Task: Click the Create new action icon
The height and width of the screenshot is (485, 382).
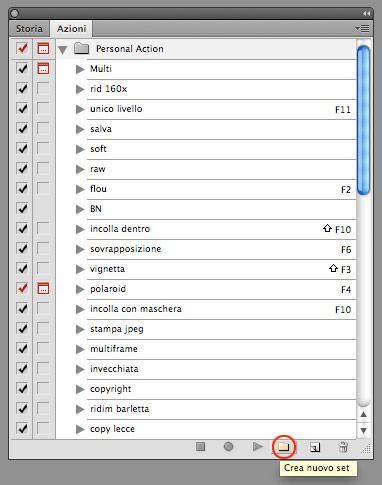Action: click(x=315, y=447)
